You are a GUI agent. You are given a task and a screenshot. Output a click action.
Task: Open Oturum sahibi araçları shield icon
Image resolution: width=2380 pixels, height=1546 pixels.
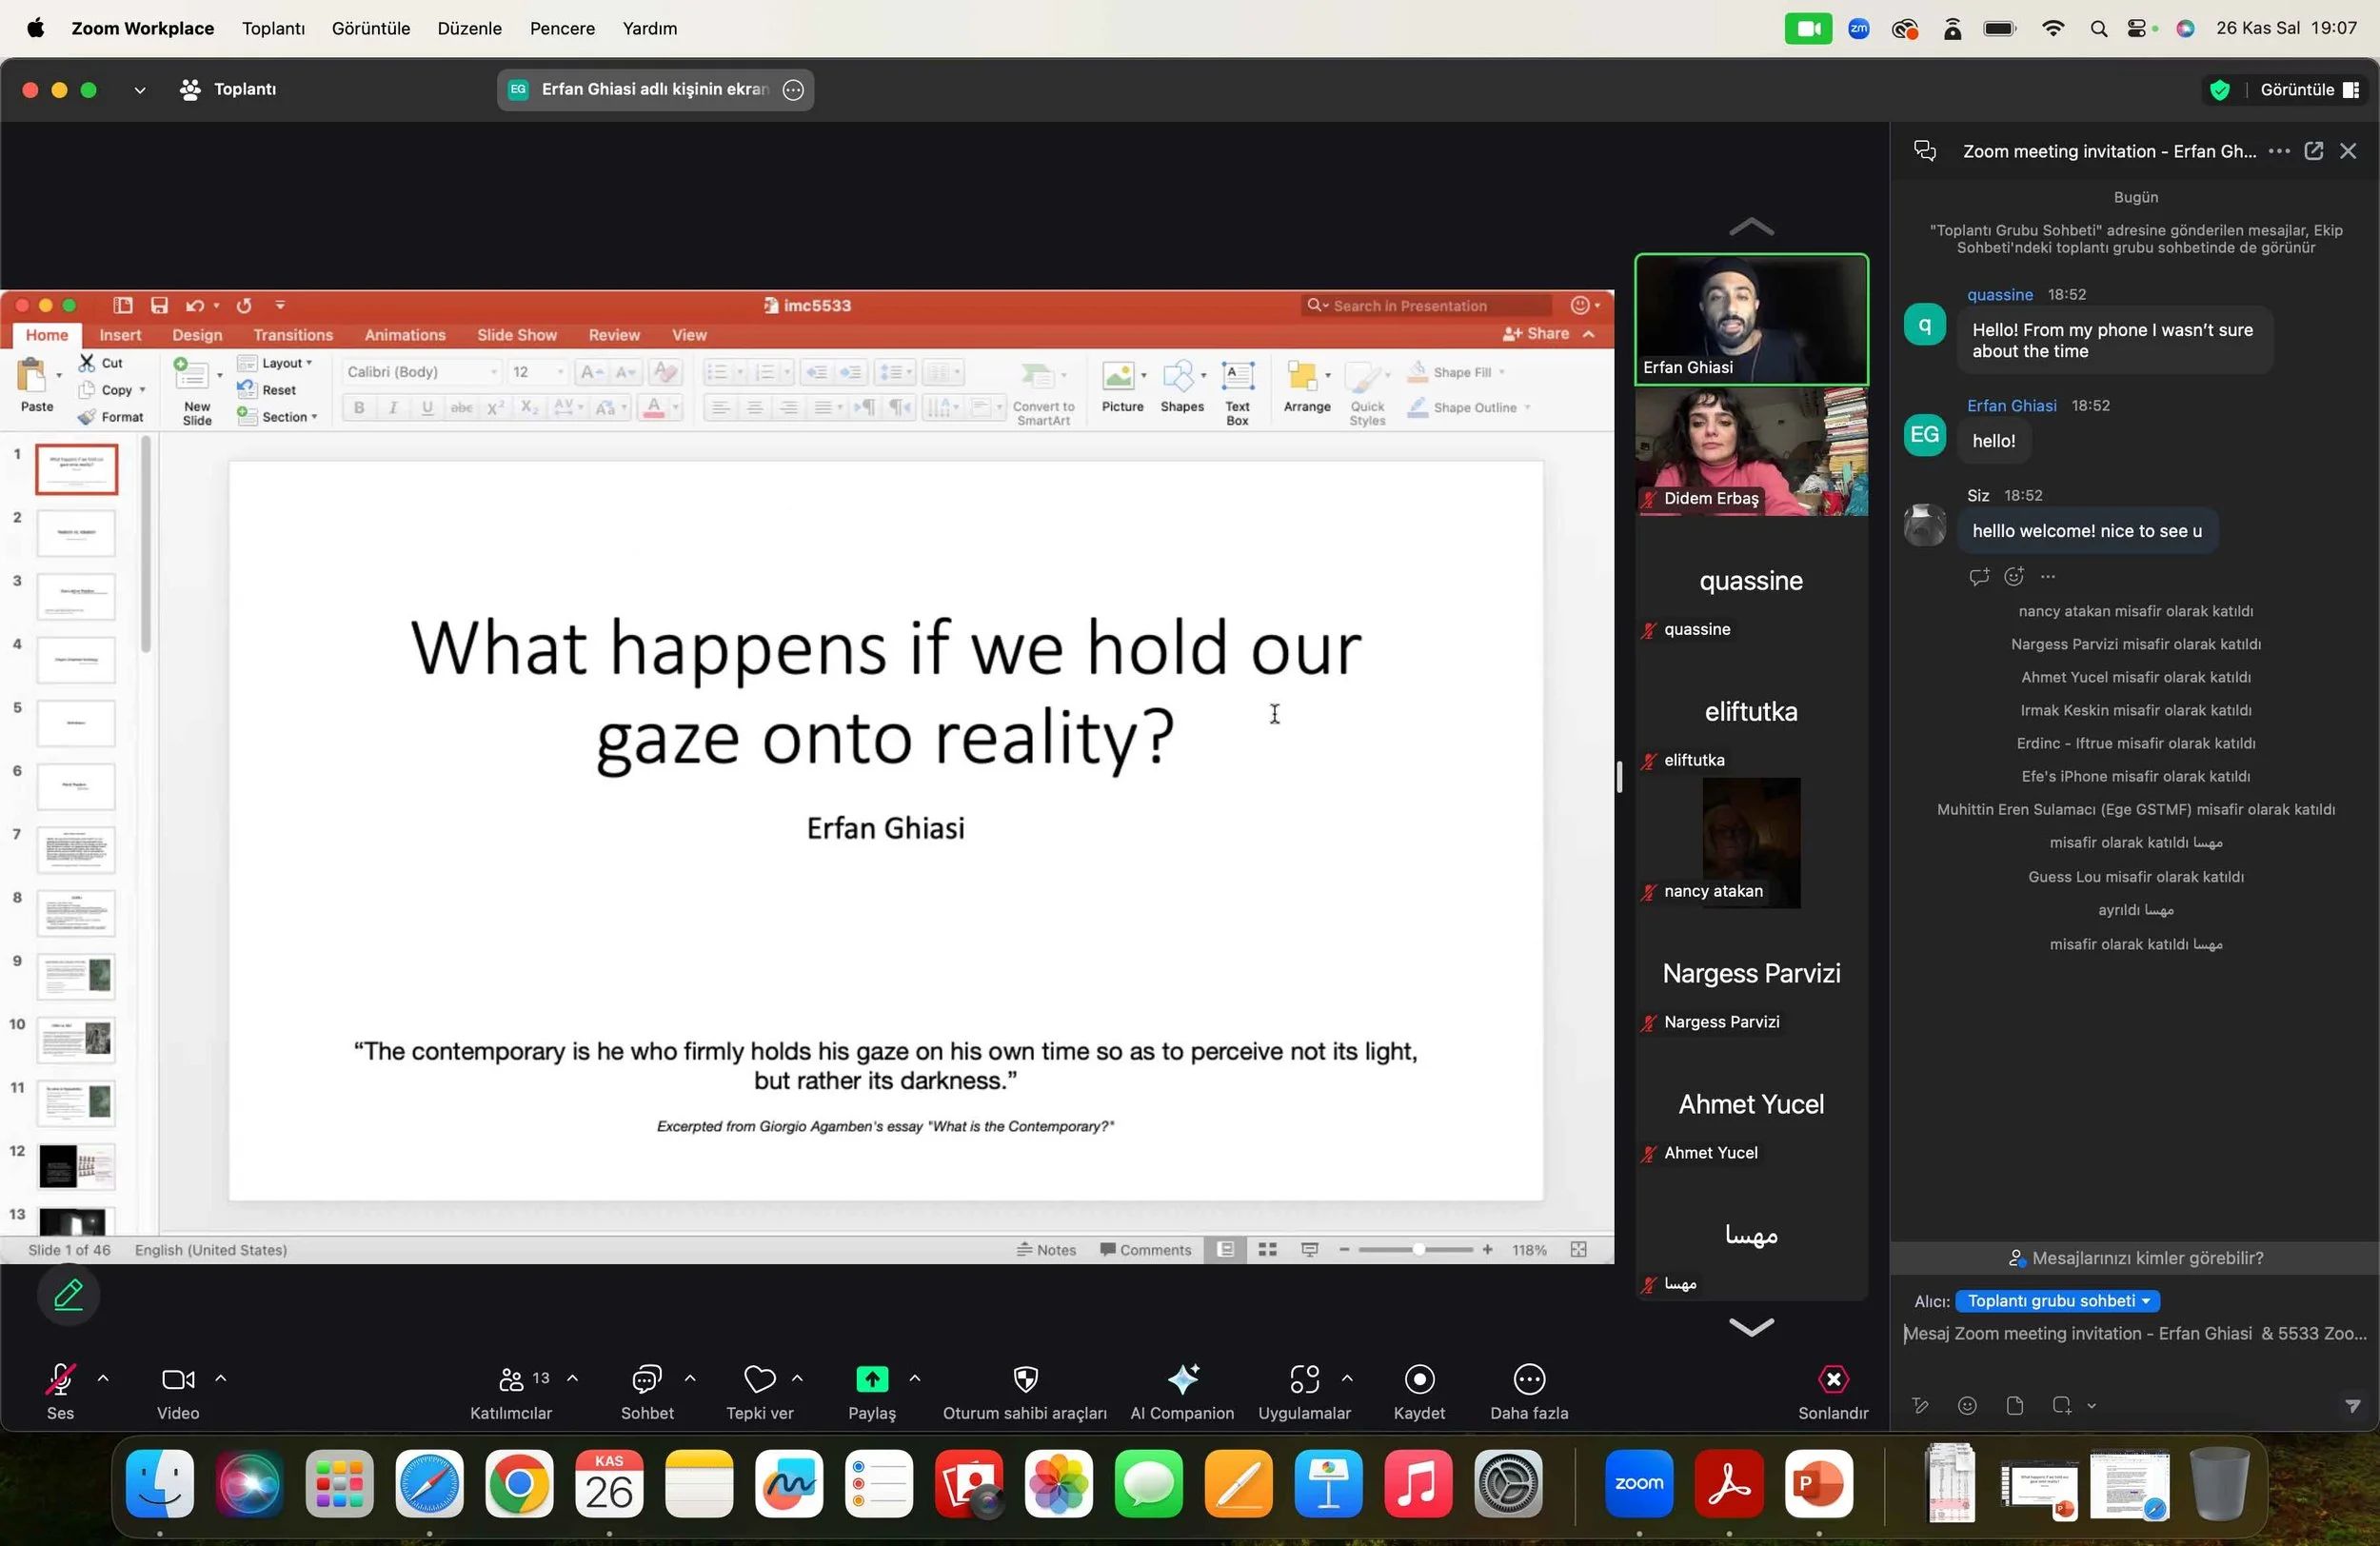[1024, 1379]
